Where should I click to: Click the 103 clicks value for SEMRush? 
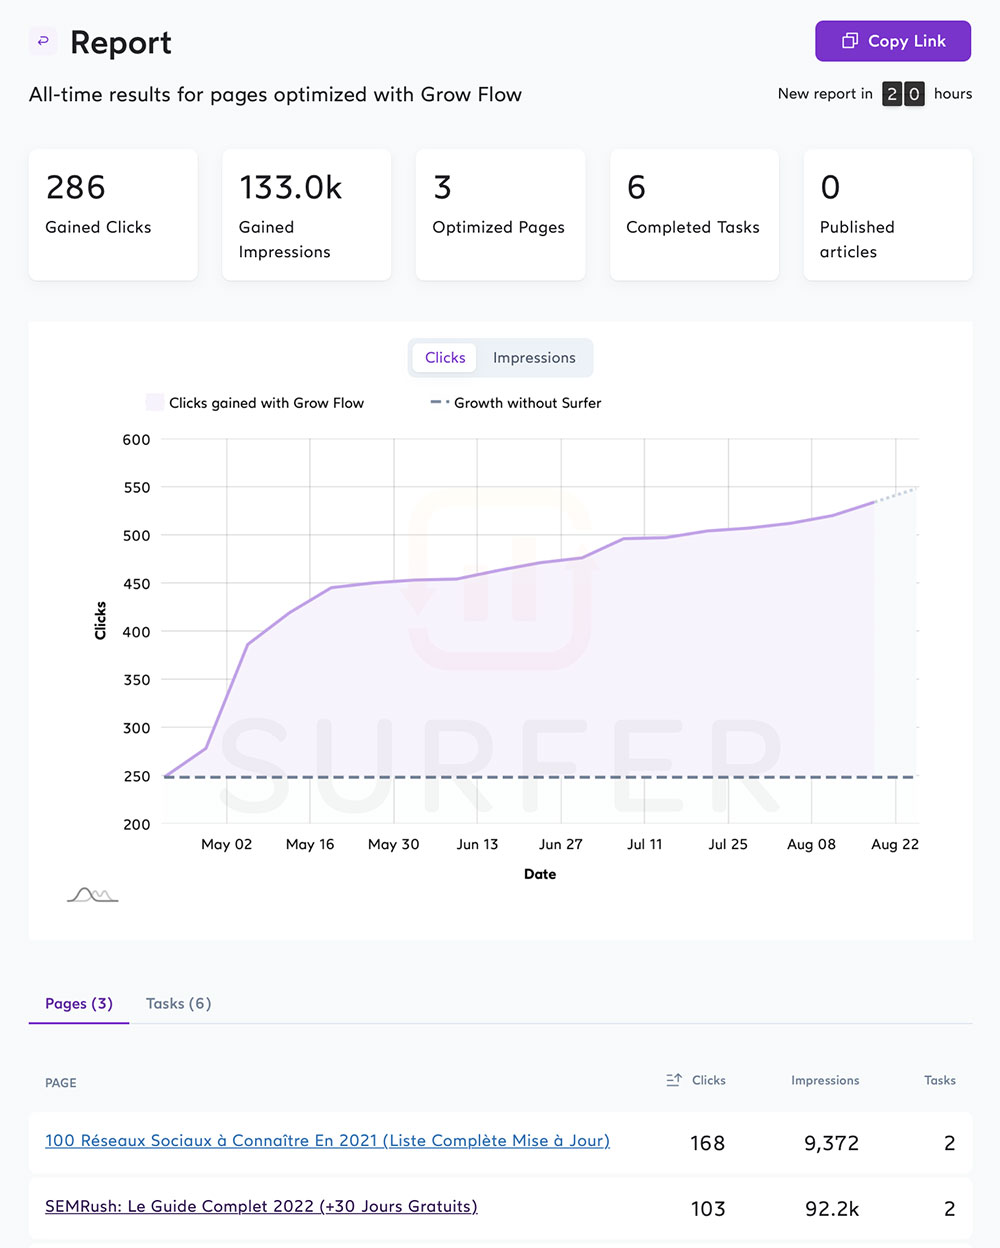pos(708,1209)
